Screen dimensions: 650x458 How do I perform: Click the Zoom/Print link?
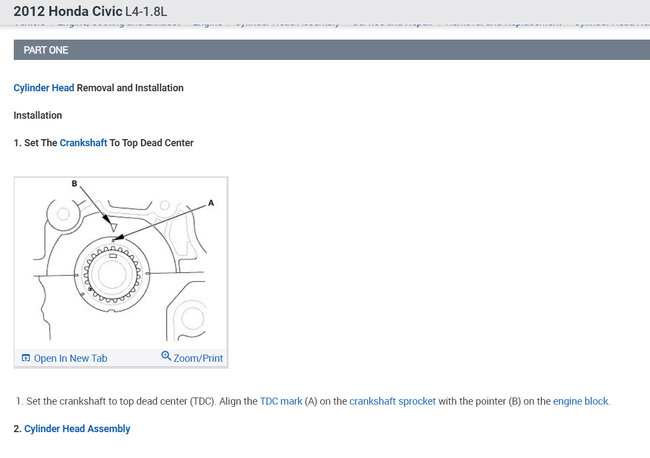[198, 358]
